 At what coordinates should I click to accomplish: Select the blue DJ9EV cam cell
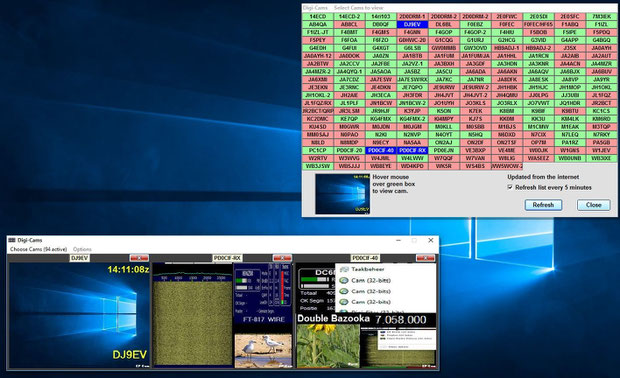click(x=412, y=24)
